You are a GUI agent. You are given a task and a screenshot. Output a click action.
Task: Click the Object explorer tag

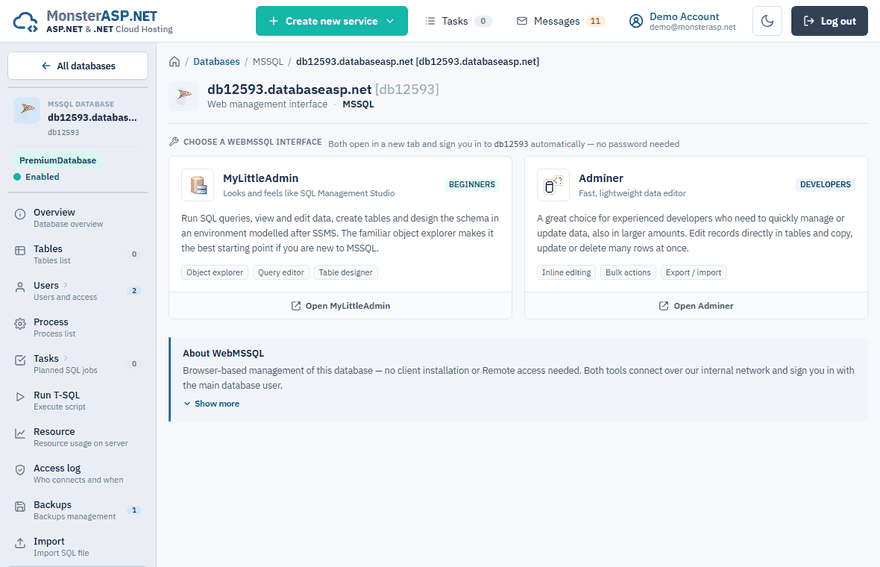click(214, 272)
